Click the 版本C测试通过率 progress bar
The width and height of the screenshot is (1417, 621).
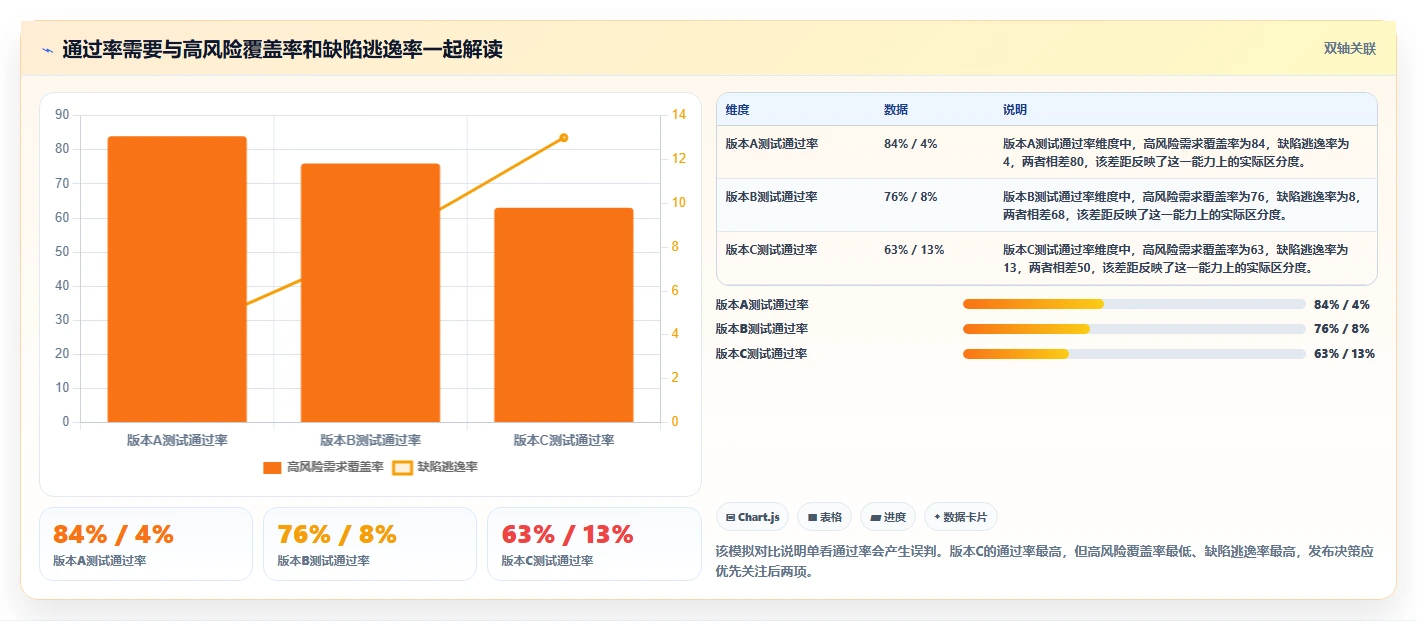click(1134, 354)
